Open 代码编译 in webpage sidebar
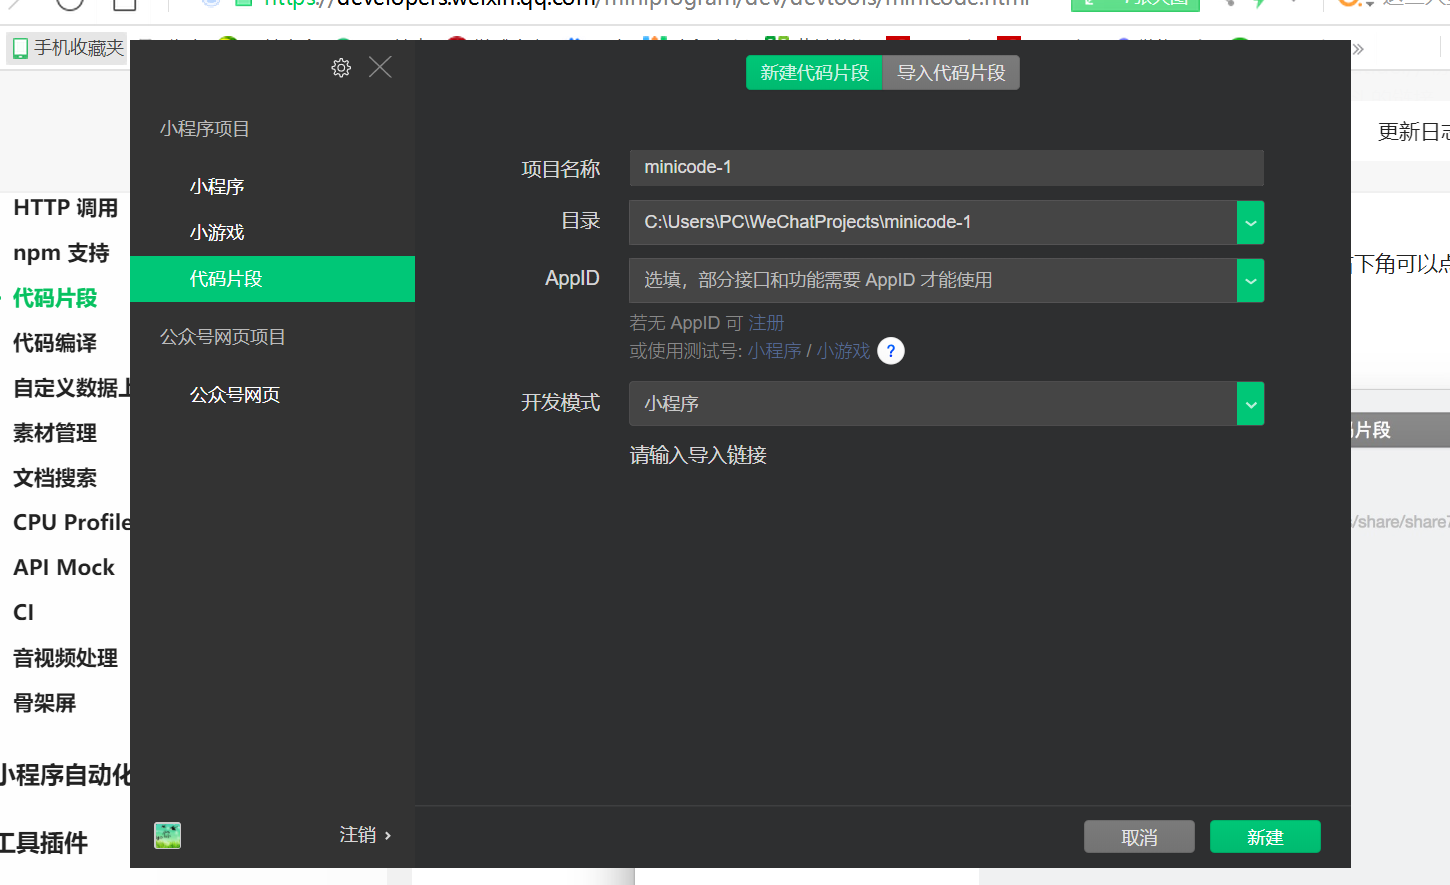This screenshot has width=1450, height=885. (55, 343)
